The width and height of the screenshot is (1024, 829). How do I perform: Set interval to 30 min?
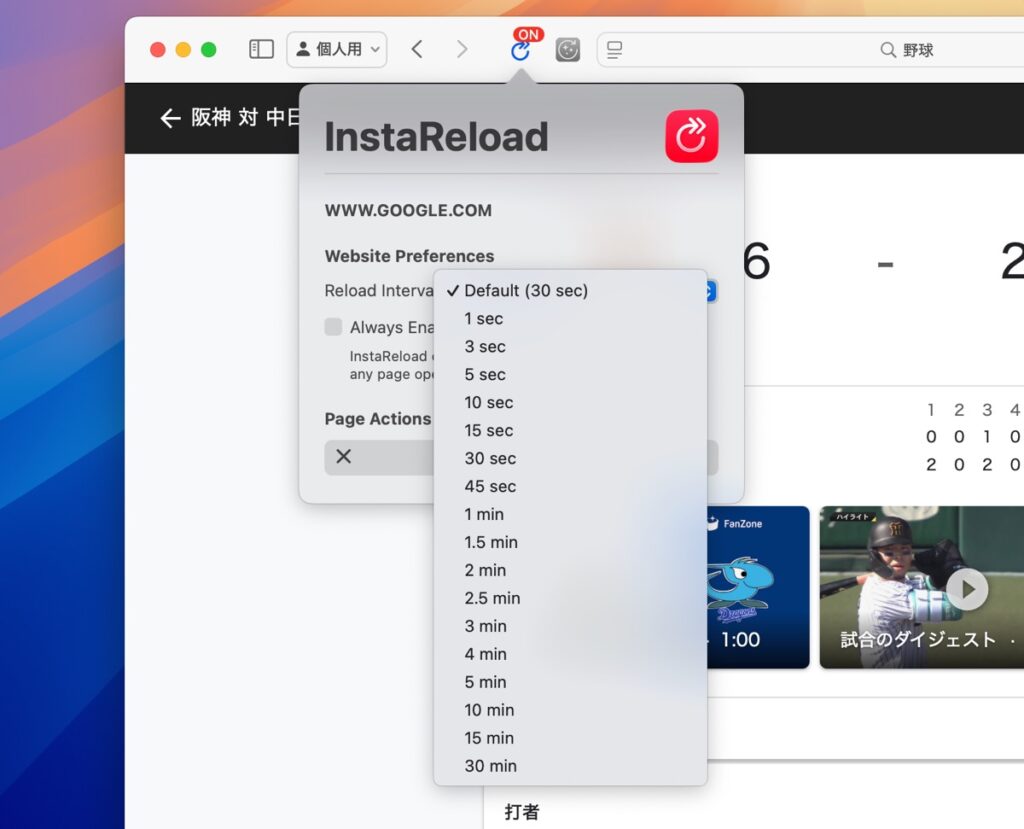tap(570, 766)
